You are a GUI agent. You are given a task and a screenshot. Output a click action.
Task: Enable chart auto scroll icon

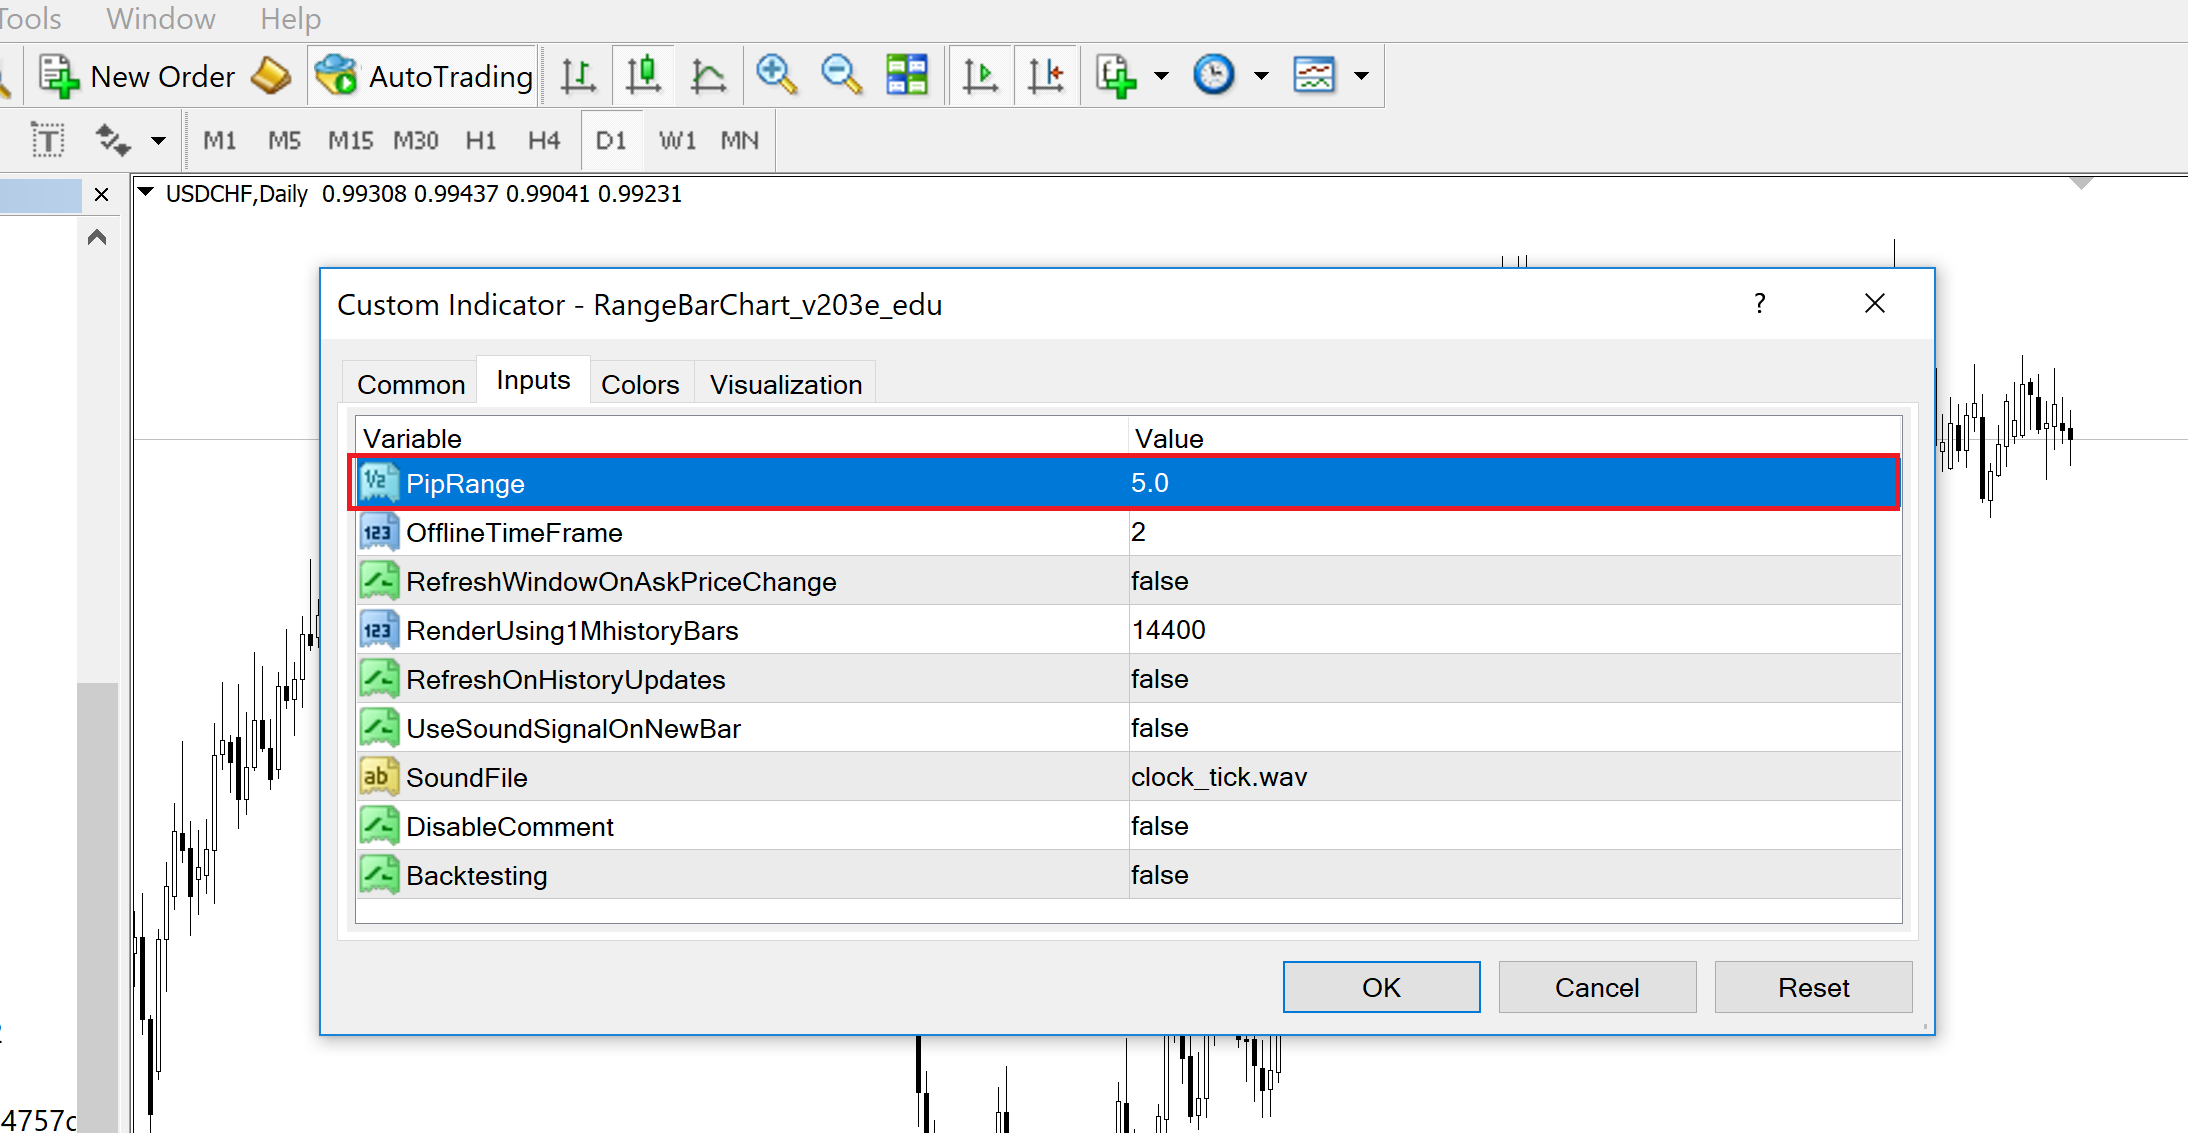click(980, 76)
